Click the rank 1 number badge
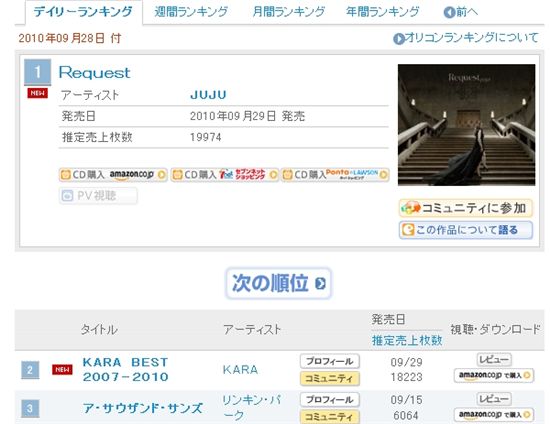Screen dimensions: 550x424 click(x=38, y=72)
